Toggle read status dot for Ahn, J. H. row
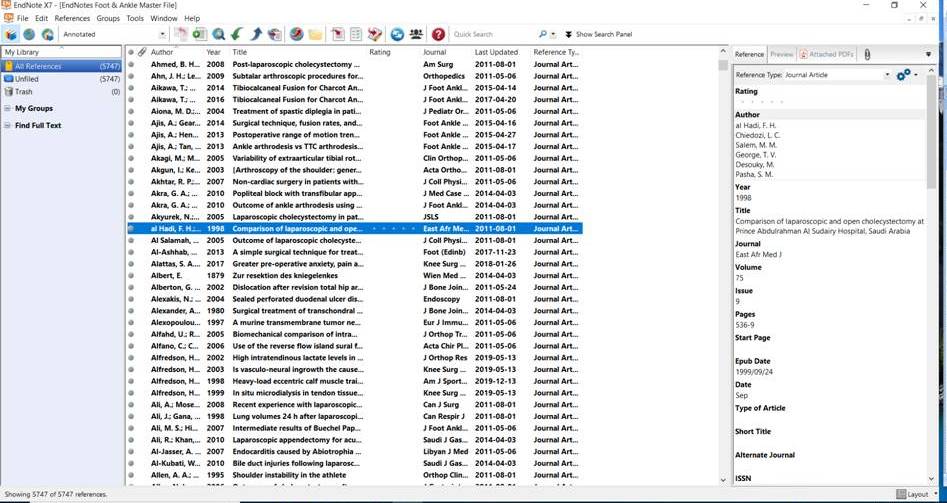Viewport: 947px width, 503px height. point(131,76)
